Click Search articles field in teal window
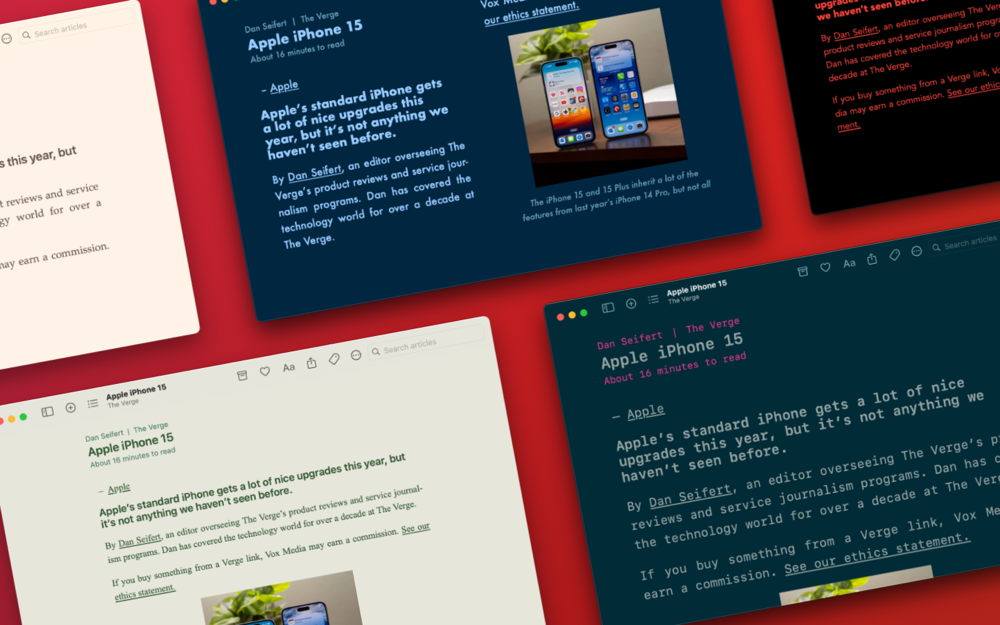Screen dimensions: 1000x625 (965, 243)
